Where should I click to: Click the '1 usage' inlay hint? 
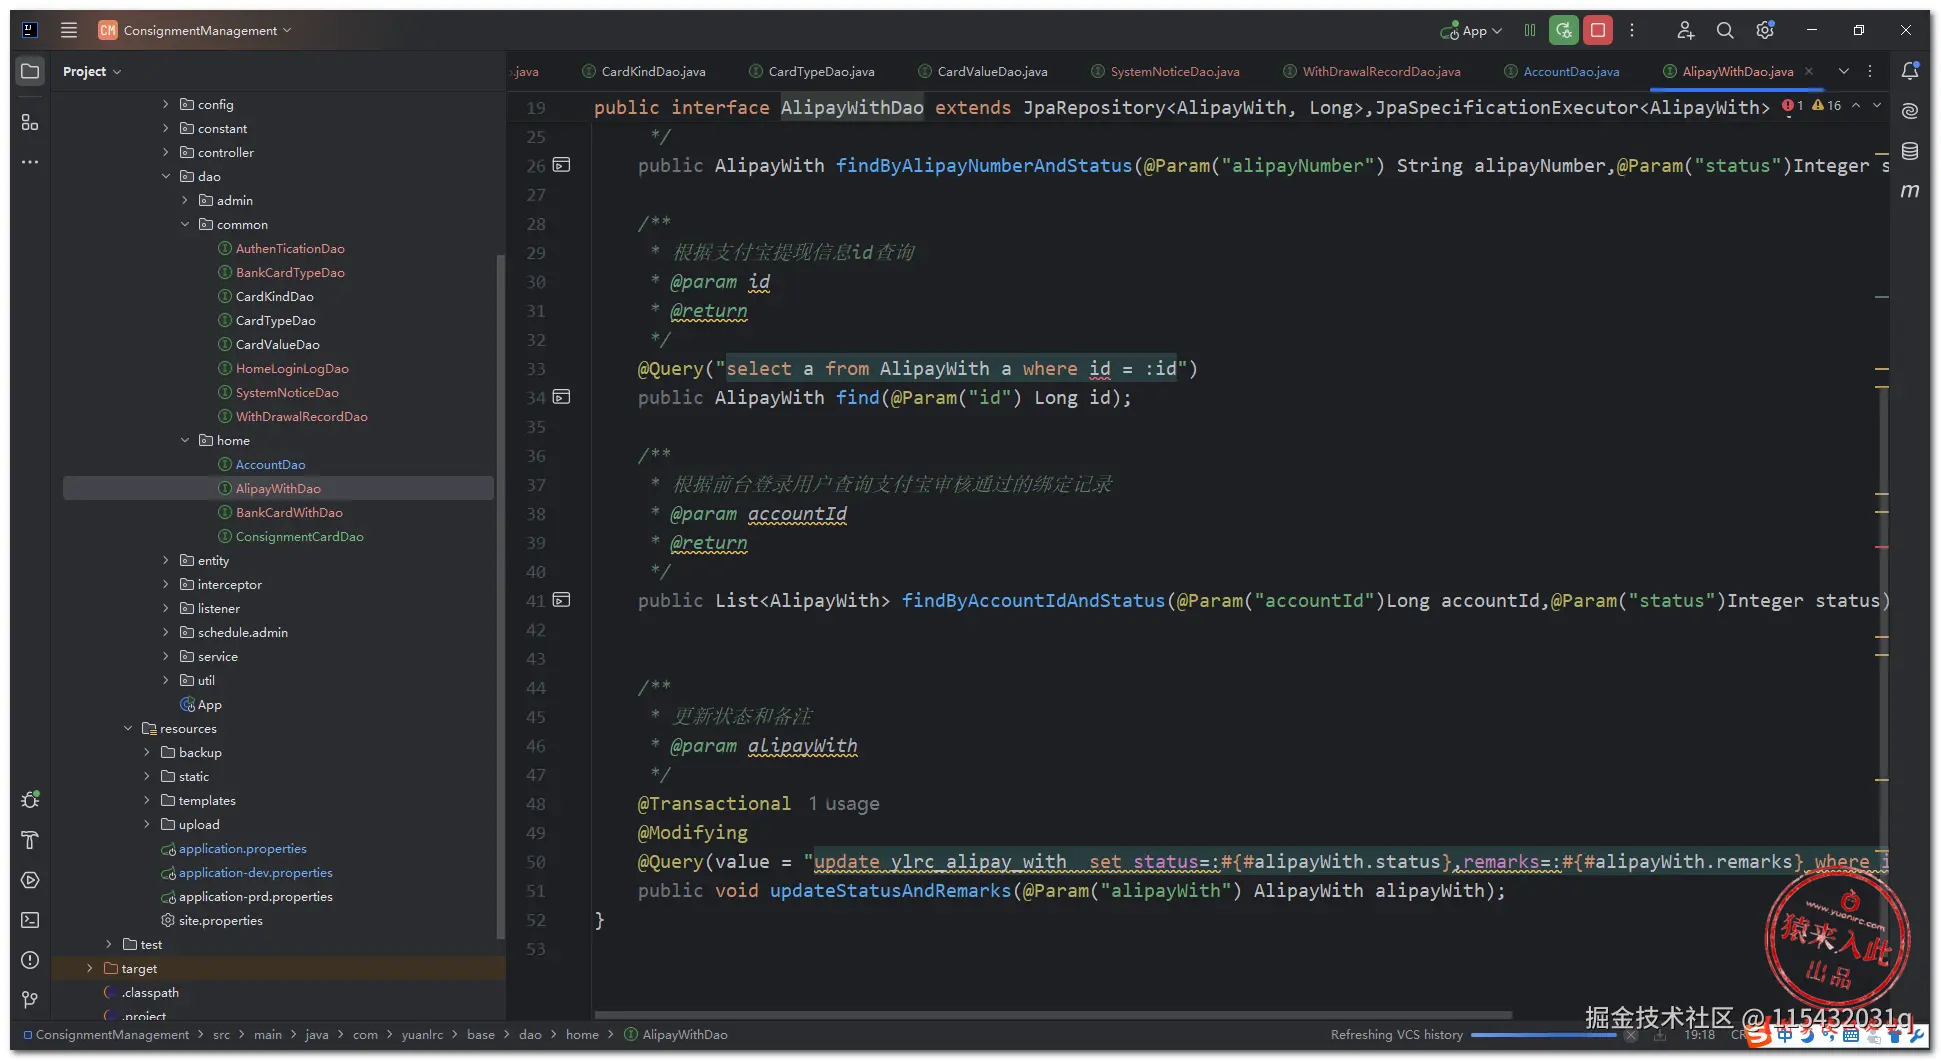844,803
